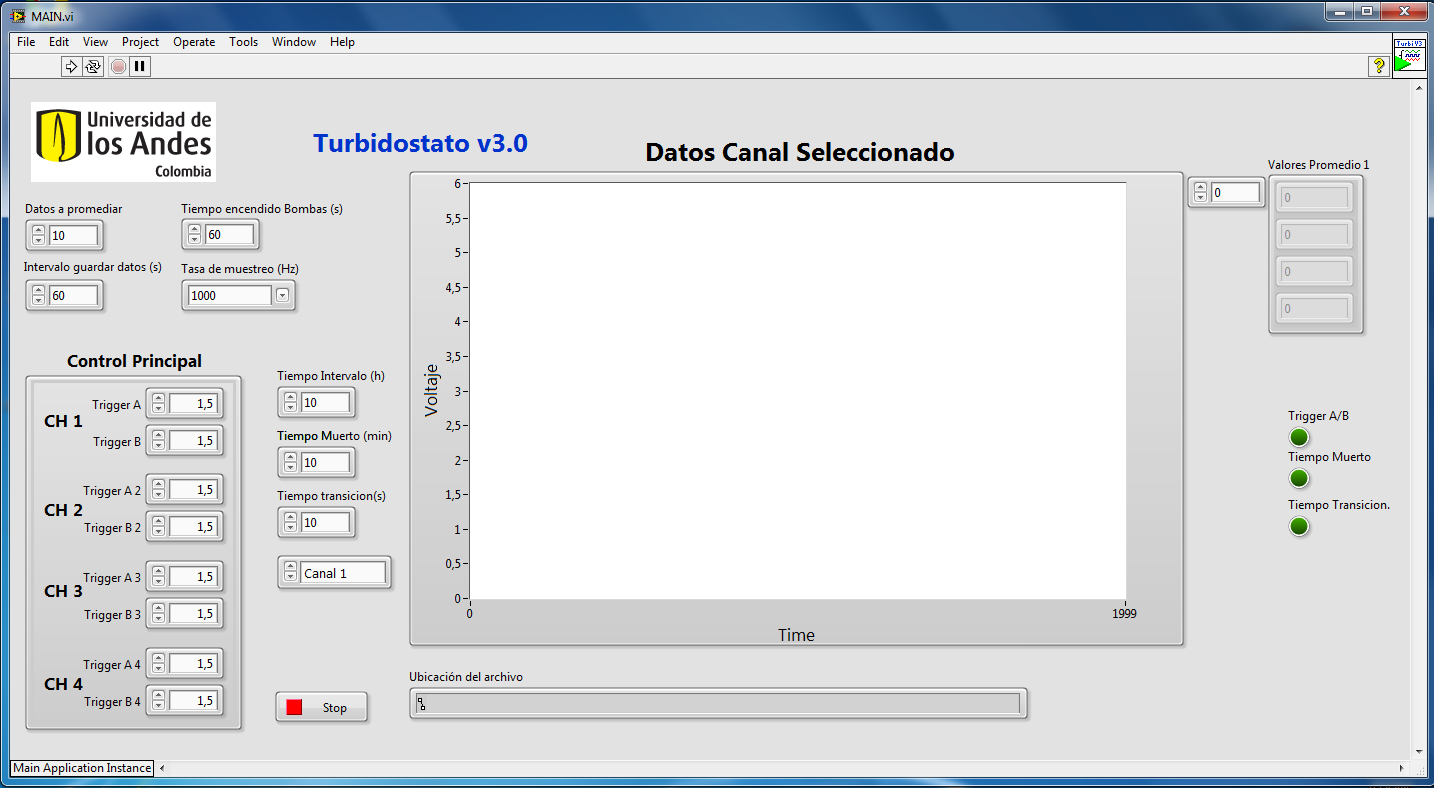The width and height of the screenshot is (1434, 788).
Task: Click the Pause toolbar icon
Action: (x=140, y=67)
